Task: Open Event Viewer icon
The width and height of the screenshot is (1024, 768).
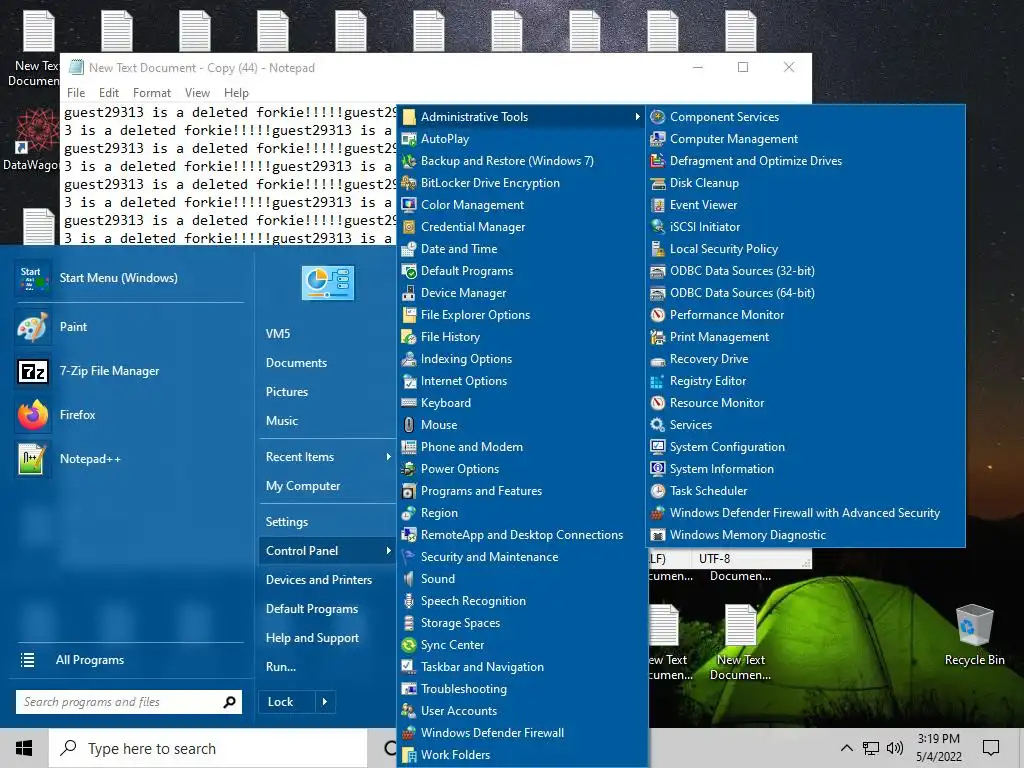Action: coord(658,205)
